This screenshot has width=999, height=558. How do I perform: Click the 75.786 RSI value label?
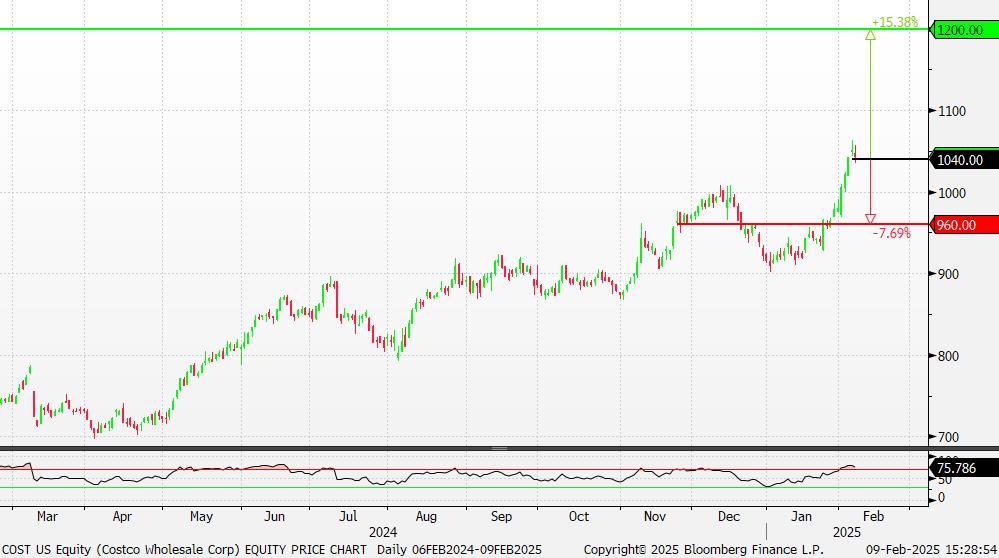coord(964,468)
